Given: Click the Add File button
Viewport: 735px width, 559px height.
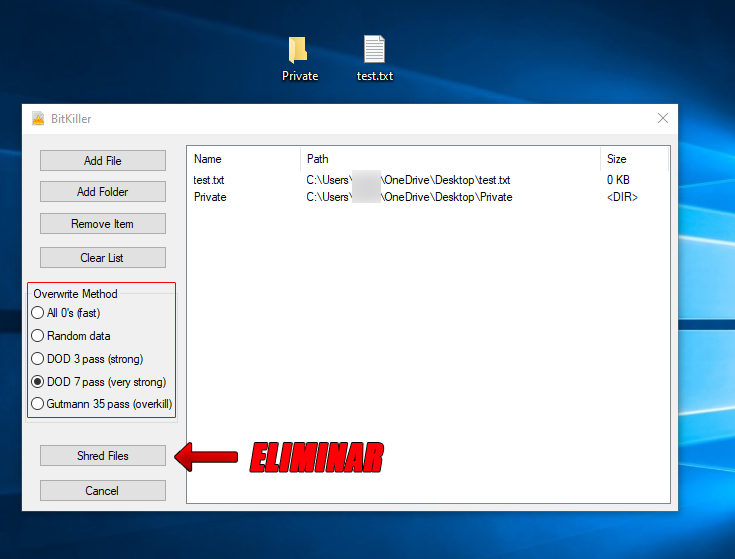Looking at the screenshot, I should point(103,161).
